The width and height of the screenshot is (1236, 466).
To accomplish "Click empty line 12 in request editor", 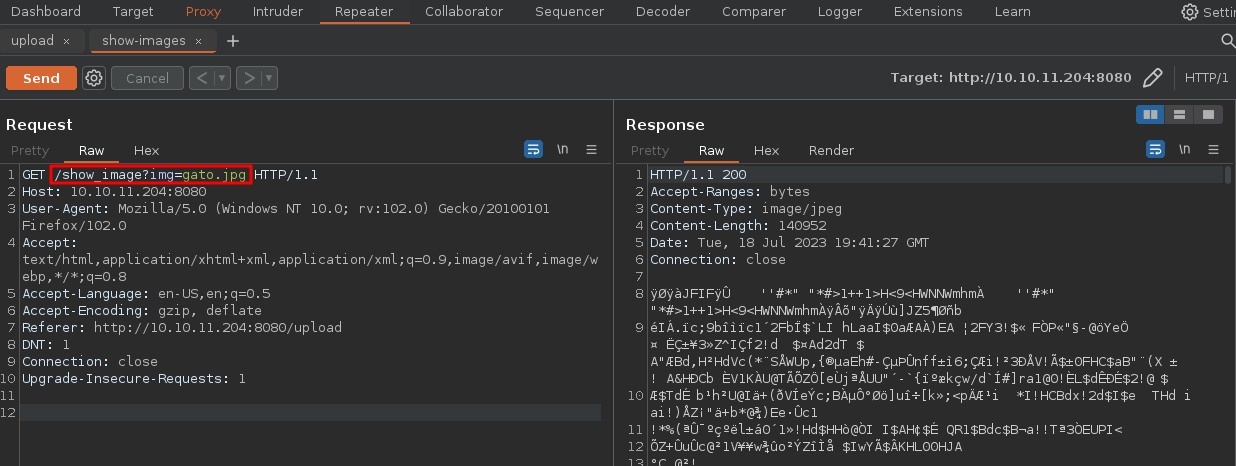I will pos(311,413).
